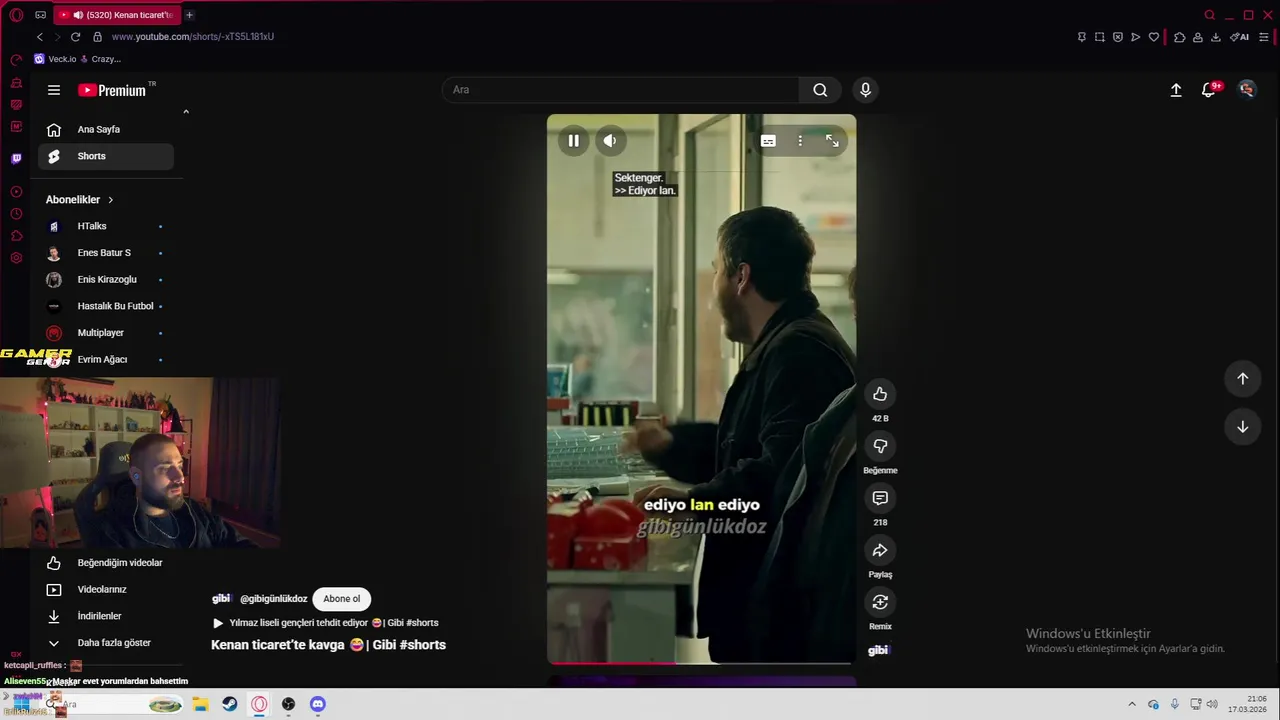Open the Crazy... bookmark

click(x=102, y=59)
